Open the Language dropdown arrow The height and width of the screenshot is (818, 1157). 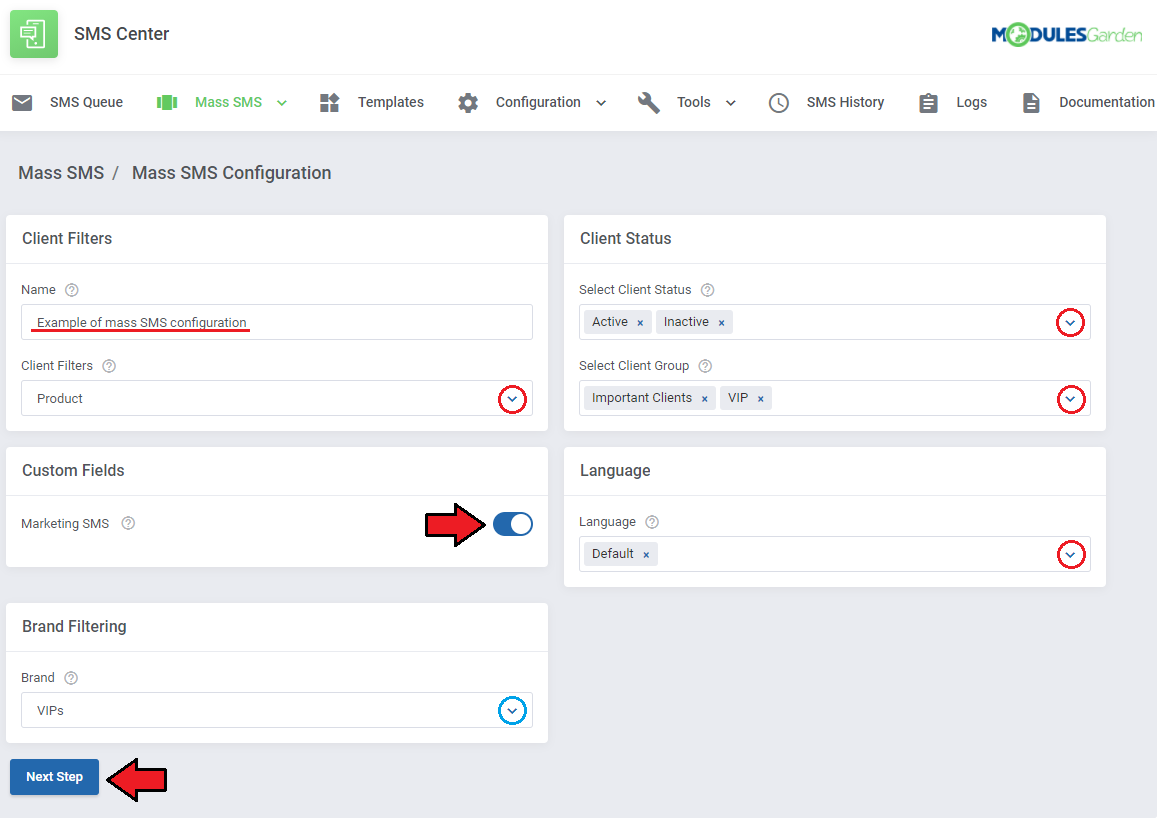coord(1071,555)
